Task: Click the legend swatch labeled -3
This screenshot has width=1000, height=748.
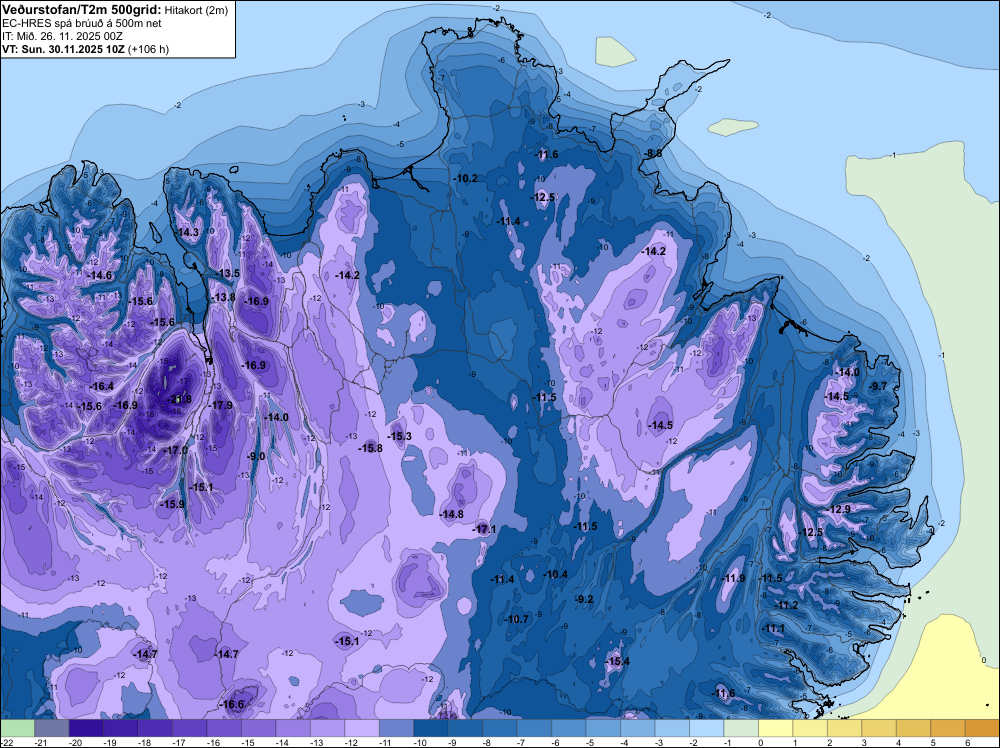Action: [x=672, y=728]
